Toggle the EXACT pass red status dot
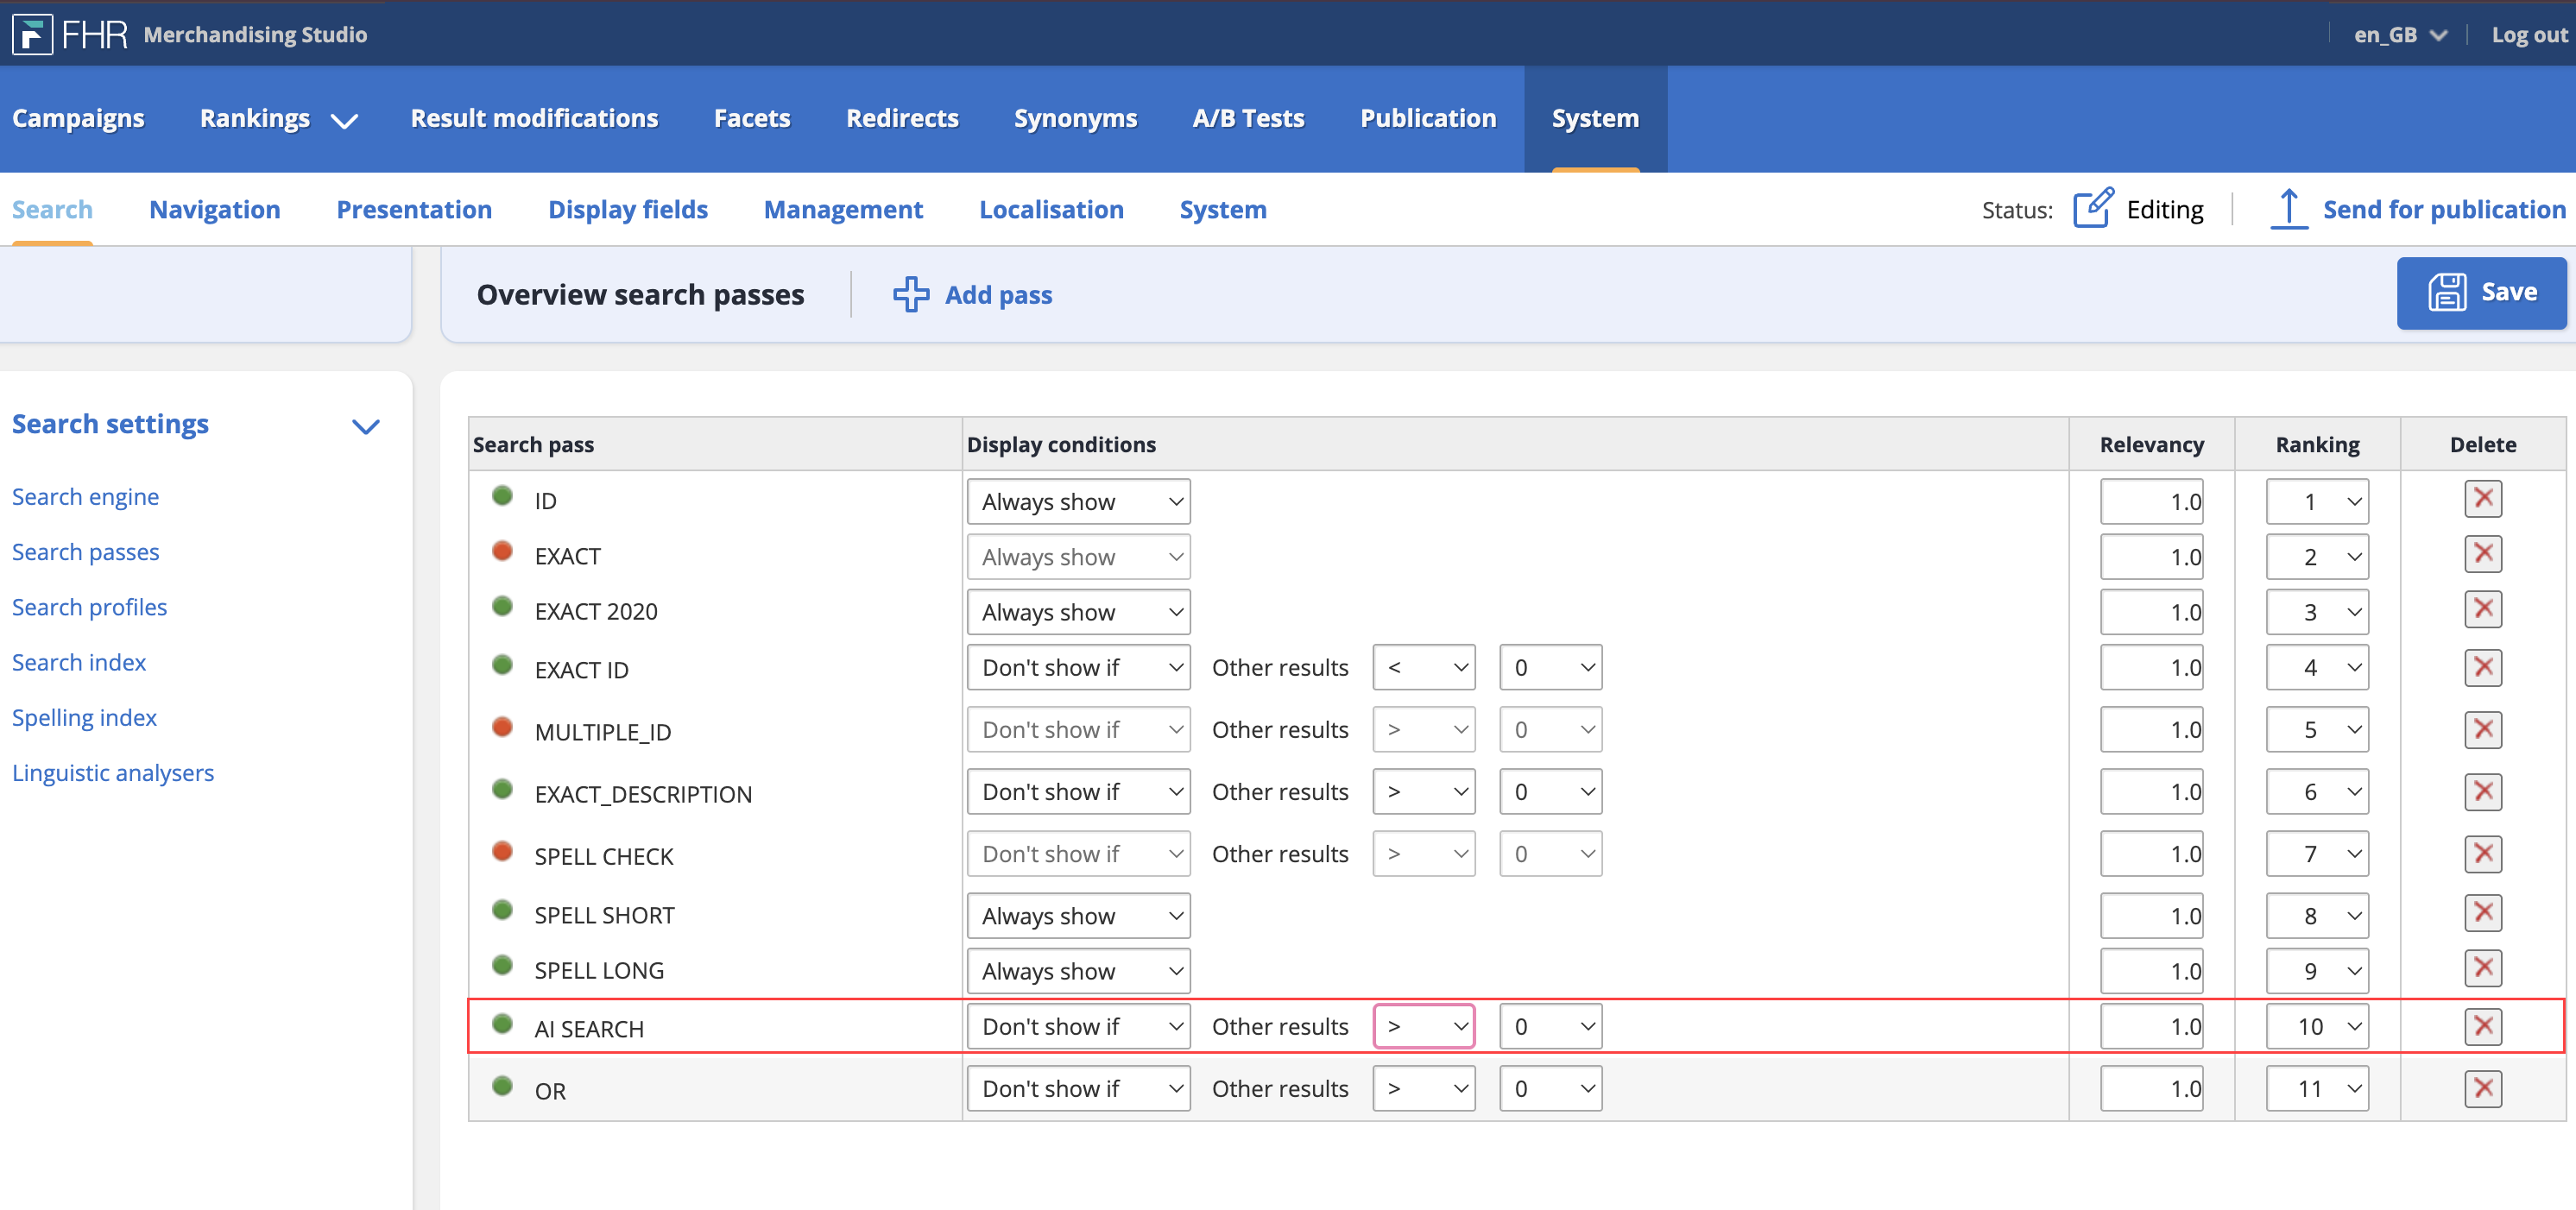Image resolution: width=2576 pixels, height=1210 pixels. click(x=502, y=550)
